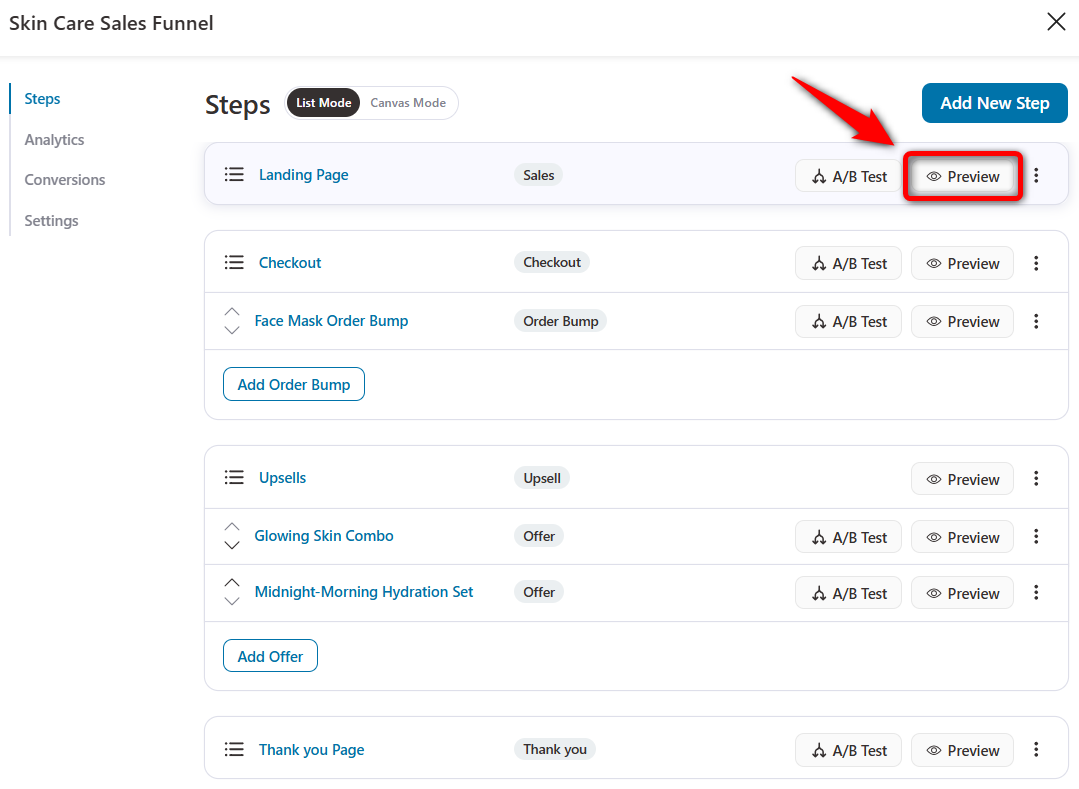Start A/B Test for Thank you Page

[848, 750]
